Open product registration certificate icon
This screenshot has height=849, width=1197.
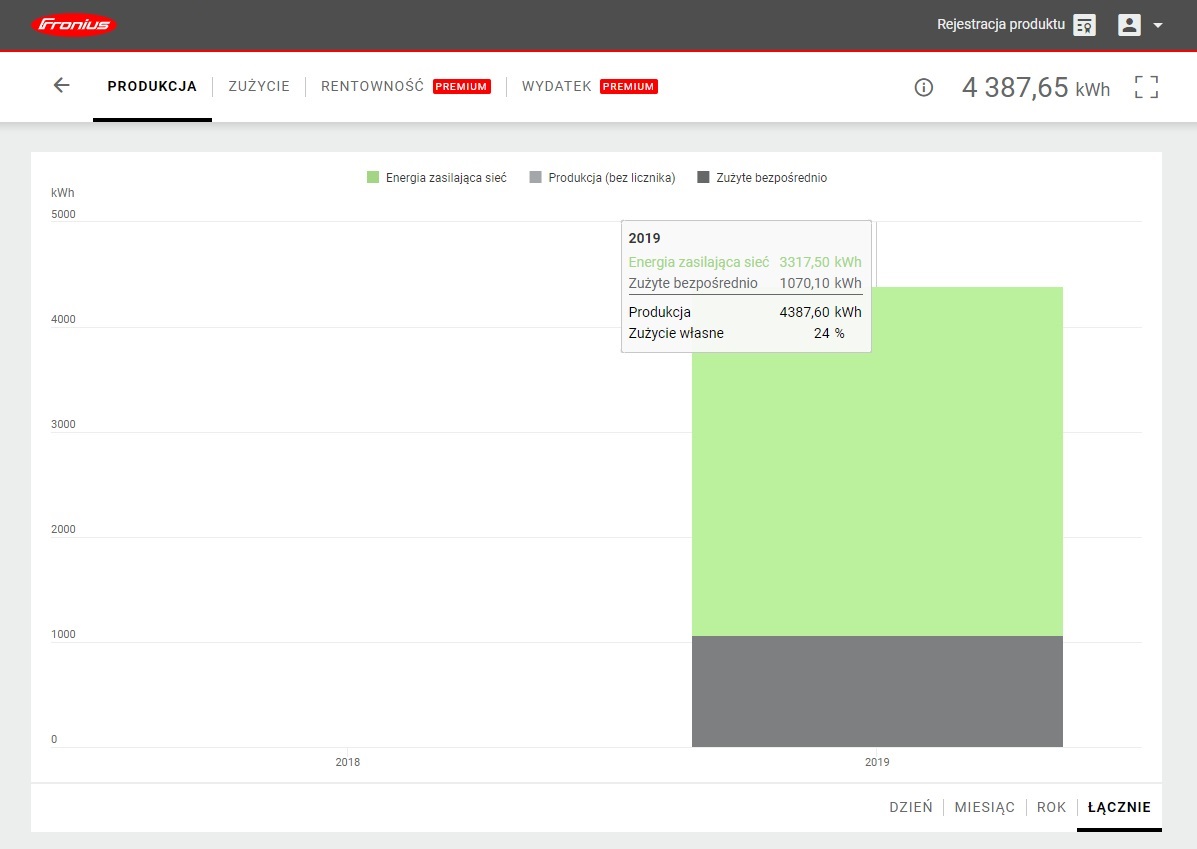[x=1084, y=25]
